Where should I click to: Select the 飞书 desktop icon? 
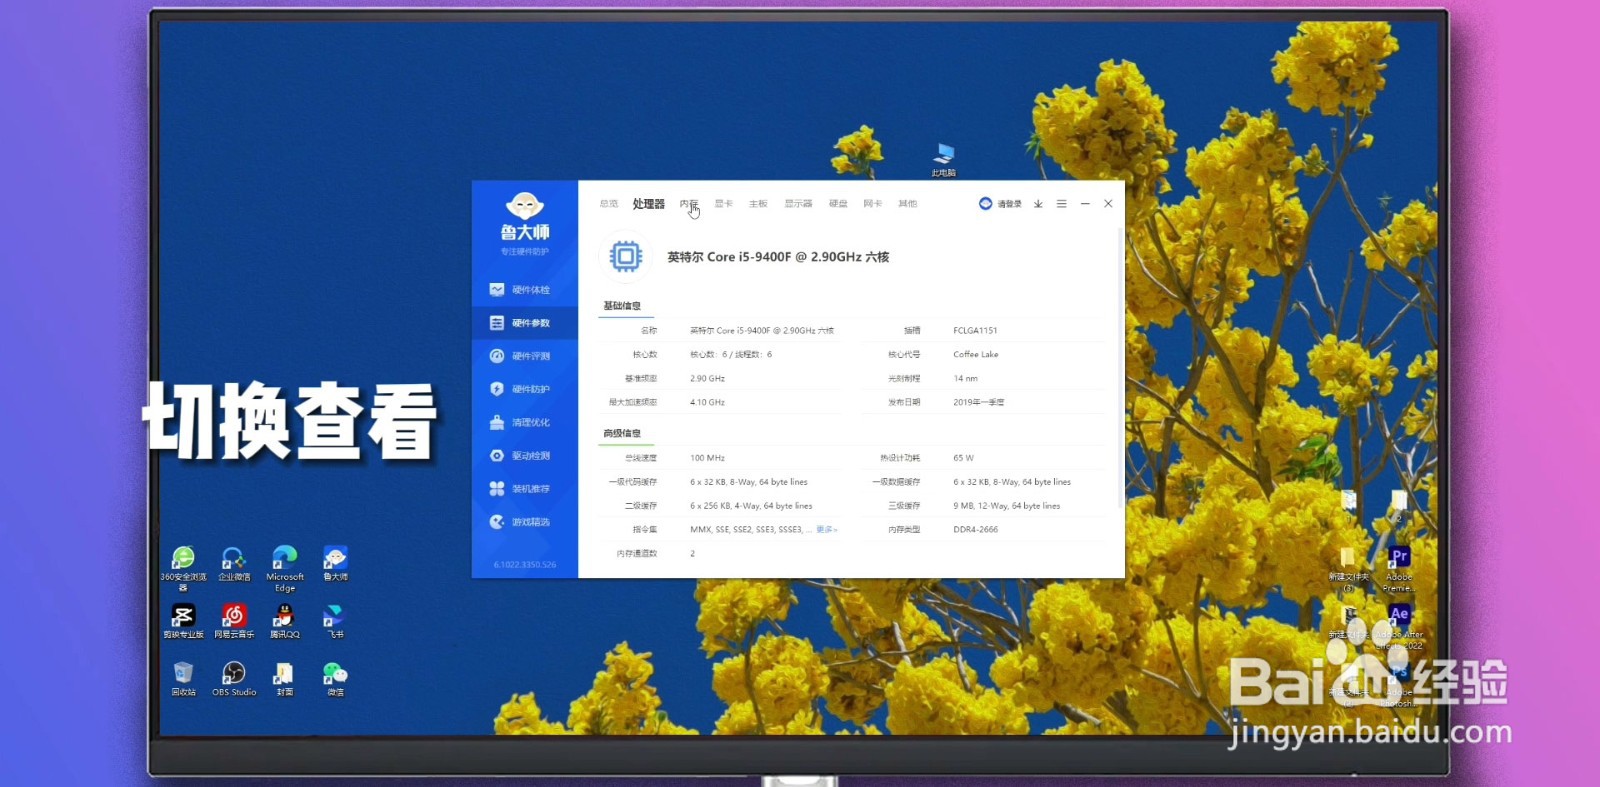[335, 621]
